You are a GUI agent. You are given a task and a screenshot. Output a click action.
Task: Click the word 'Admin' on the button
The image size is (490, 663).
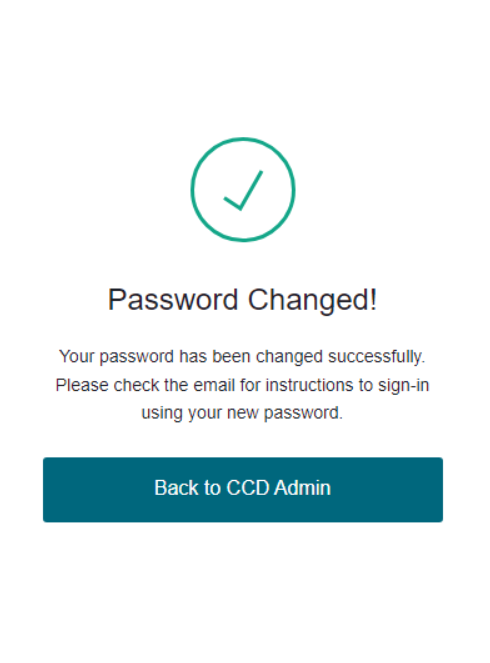pos(302,488)
